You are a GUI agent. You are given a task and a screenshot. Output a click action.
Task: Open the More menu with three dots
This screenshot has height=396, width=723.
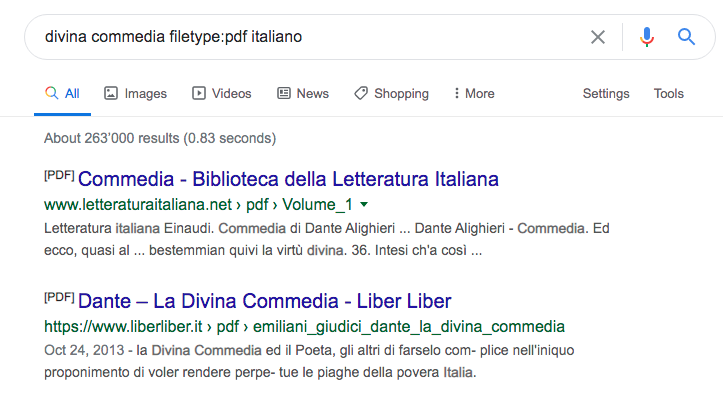coord(474,93)
